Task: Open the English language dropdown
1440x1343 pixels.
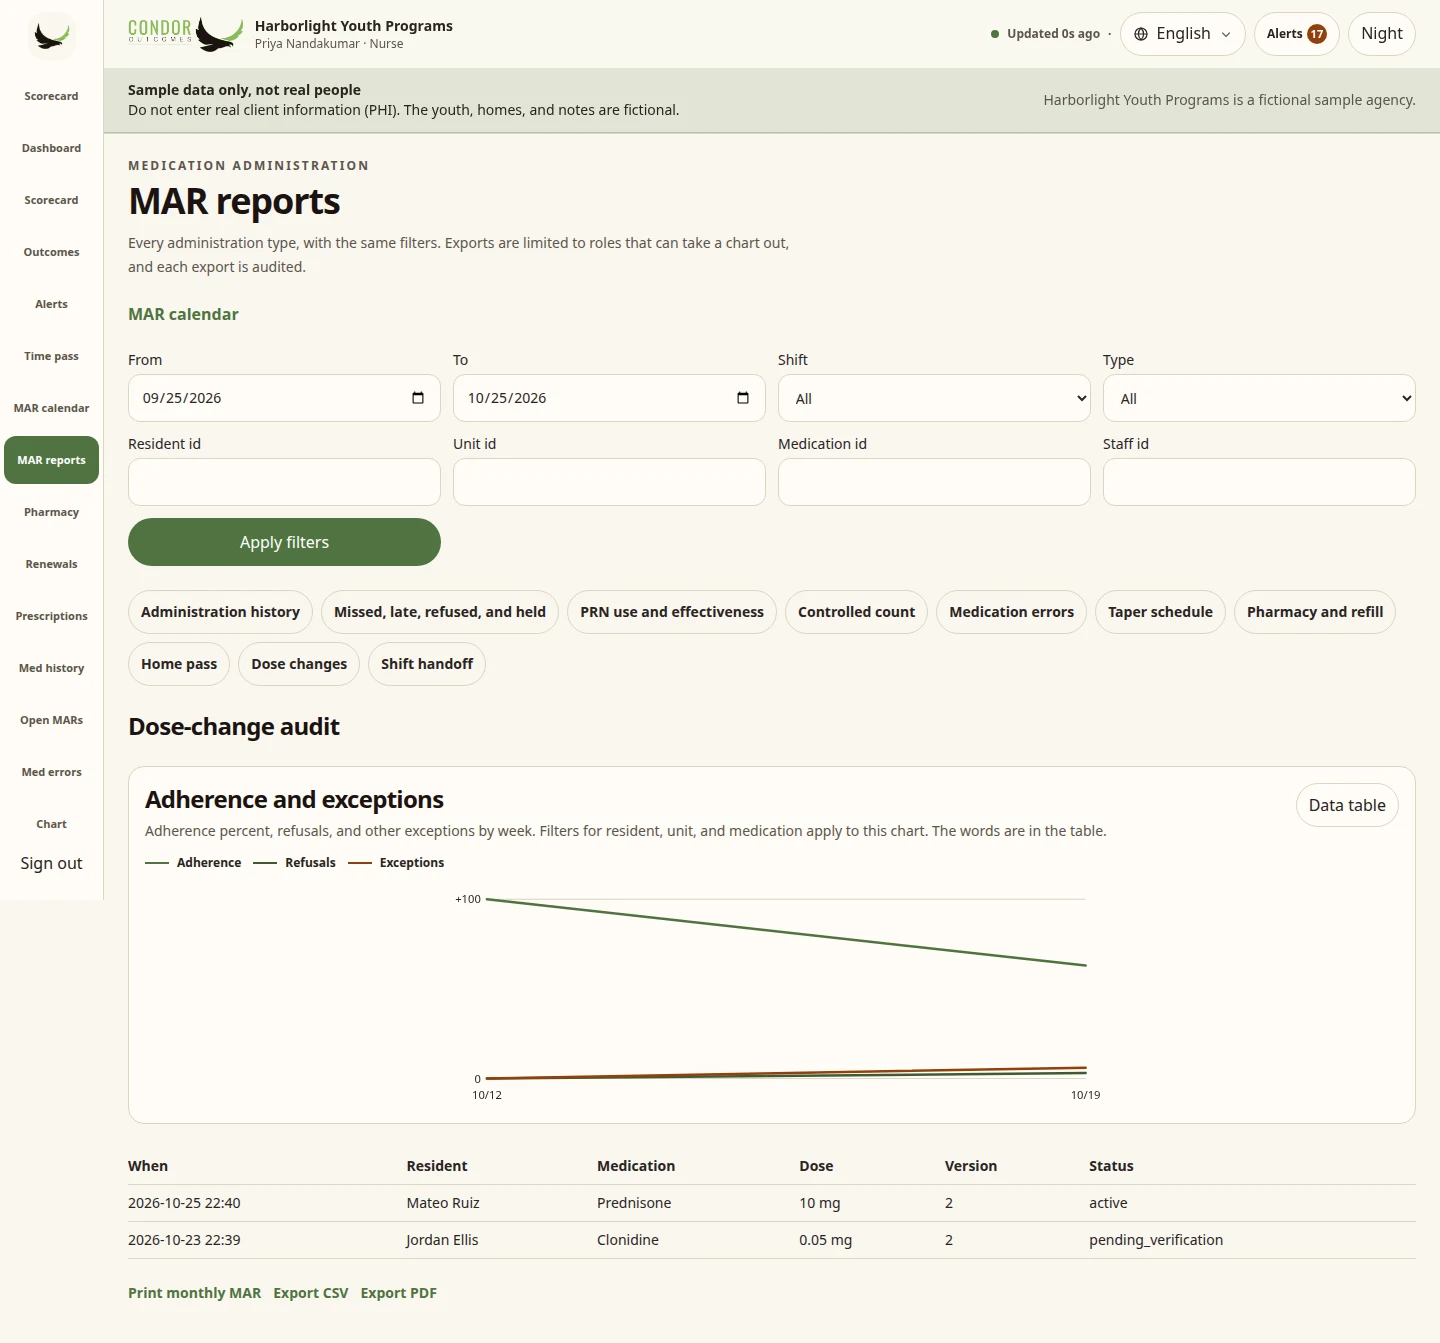Action: coord(1183,34)
